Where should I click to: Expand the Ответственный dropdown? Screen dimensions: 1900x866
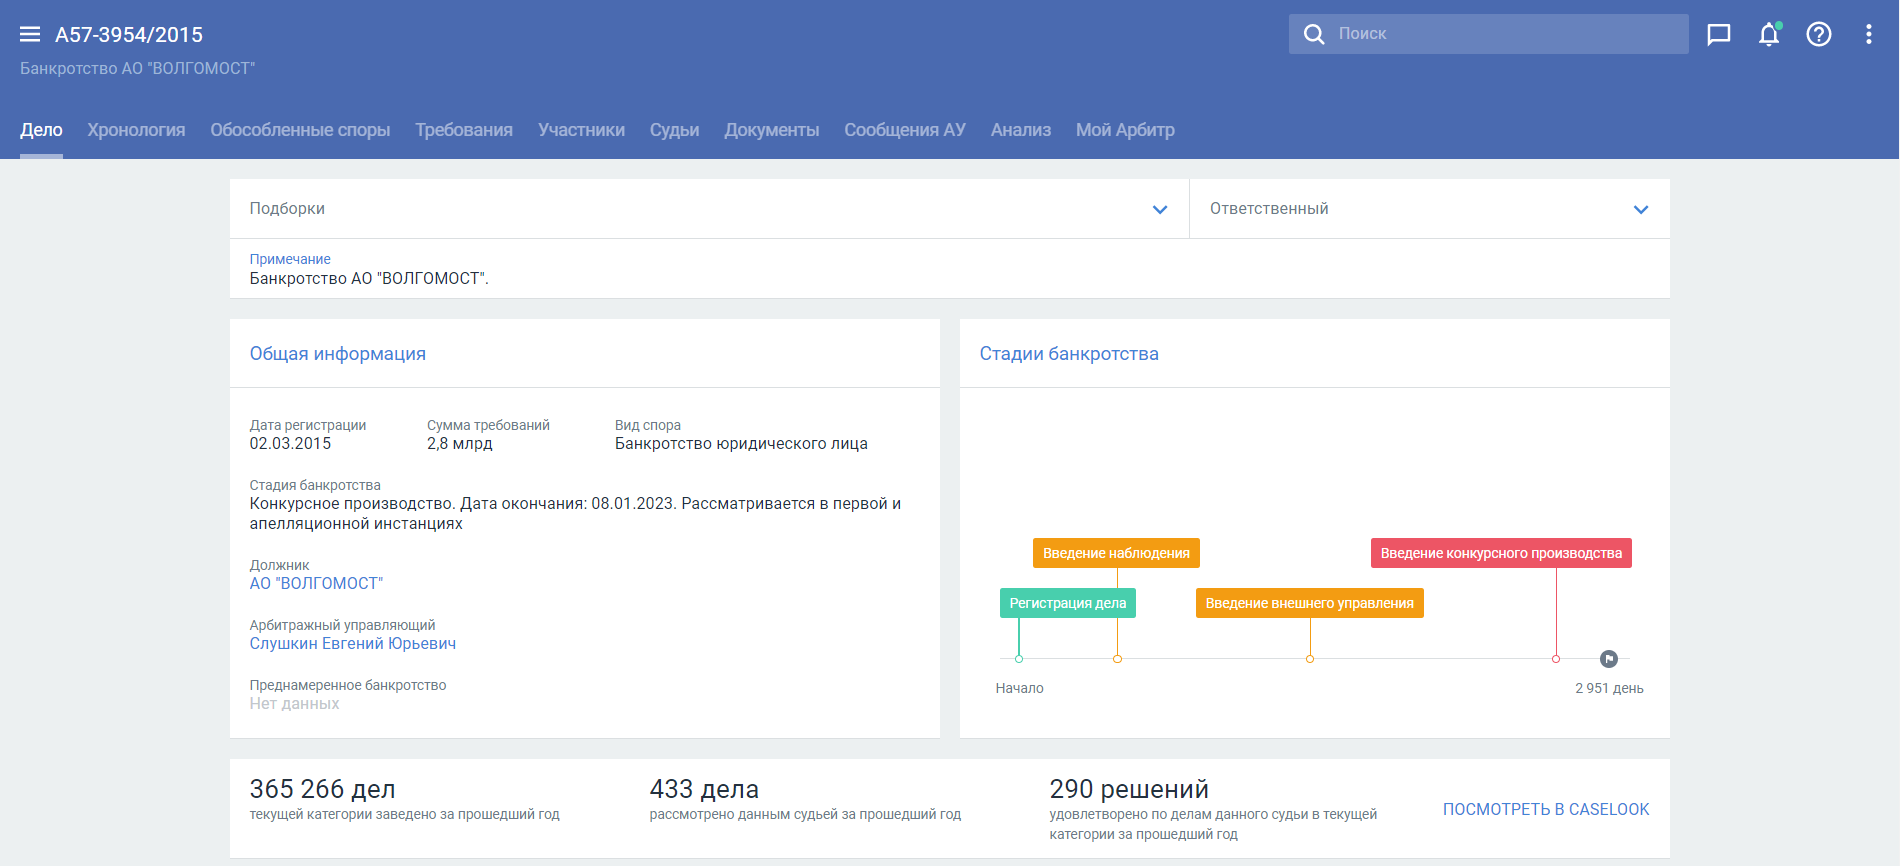1430,209
